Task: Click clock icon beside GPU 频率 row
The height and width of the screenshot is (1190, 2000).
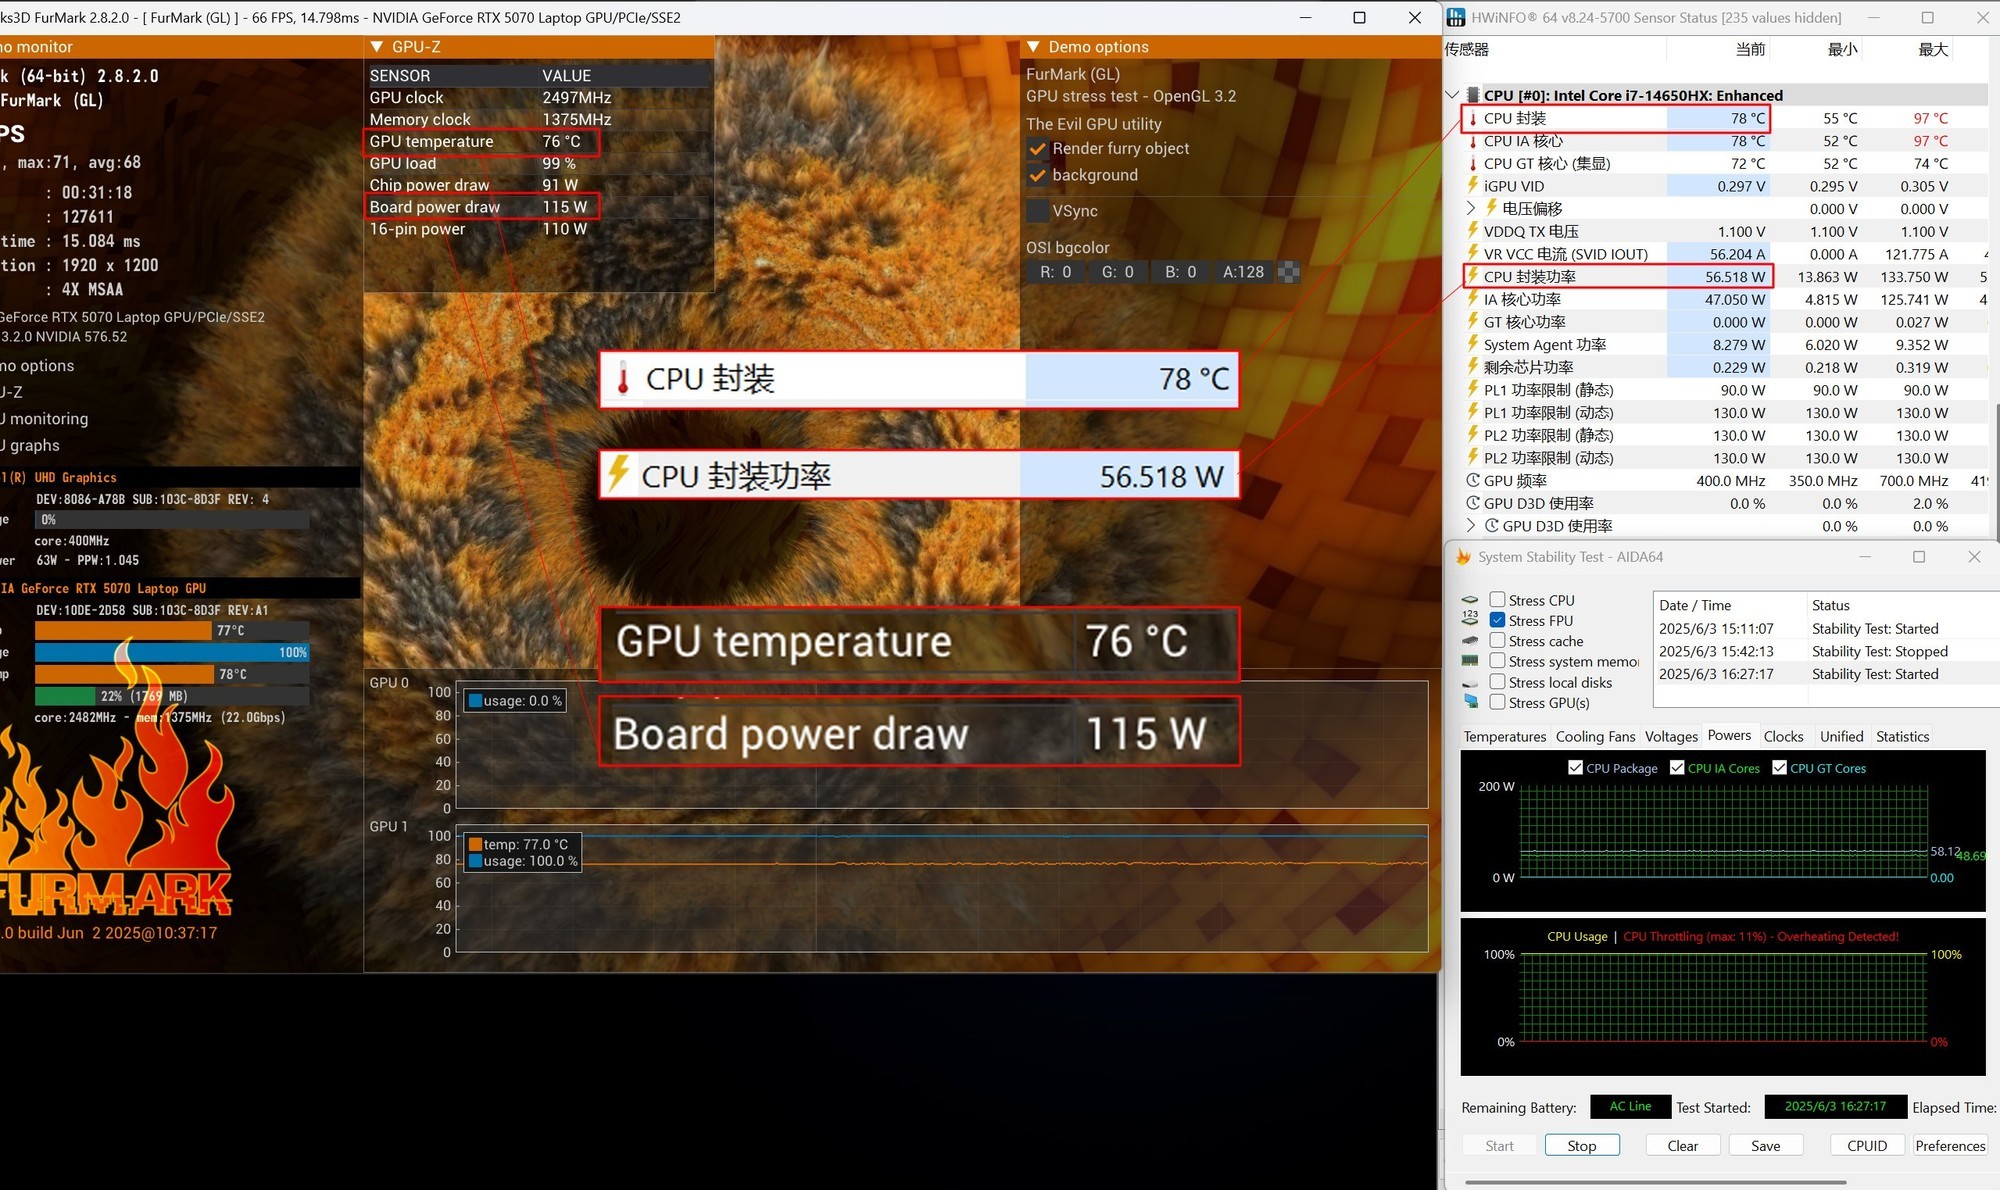Action: 1473,481
